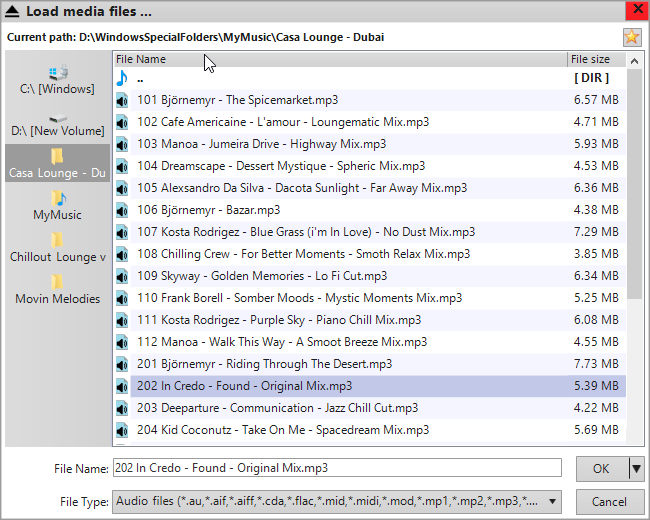Click the favorites star icon
The height and width of the screenshot is (520, 650).
(x=632, y=37)
